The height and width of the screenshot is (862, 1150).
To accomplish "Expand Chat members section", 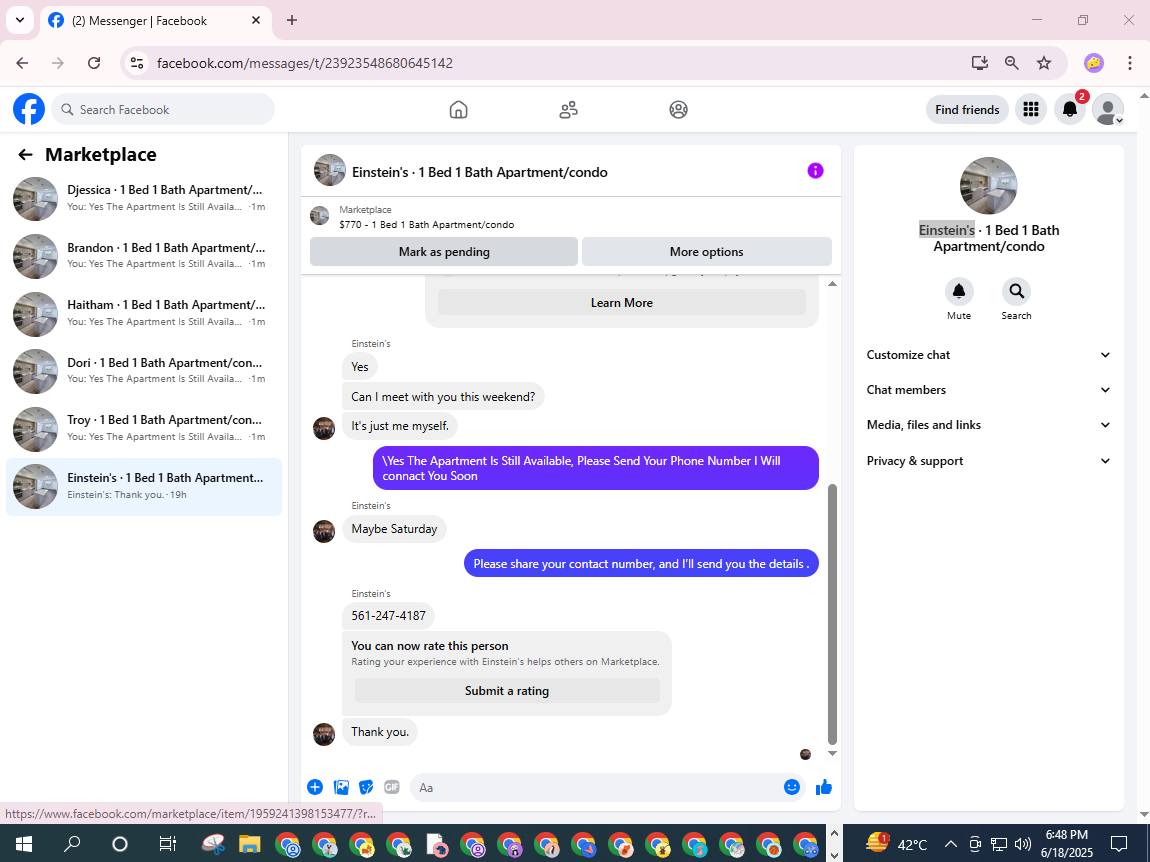I will point(988,390).
